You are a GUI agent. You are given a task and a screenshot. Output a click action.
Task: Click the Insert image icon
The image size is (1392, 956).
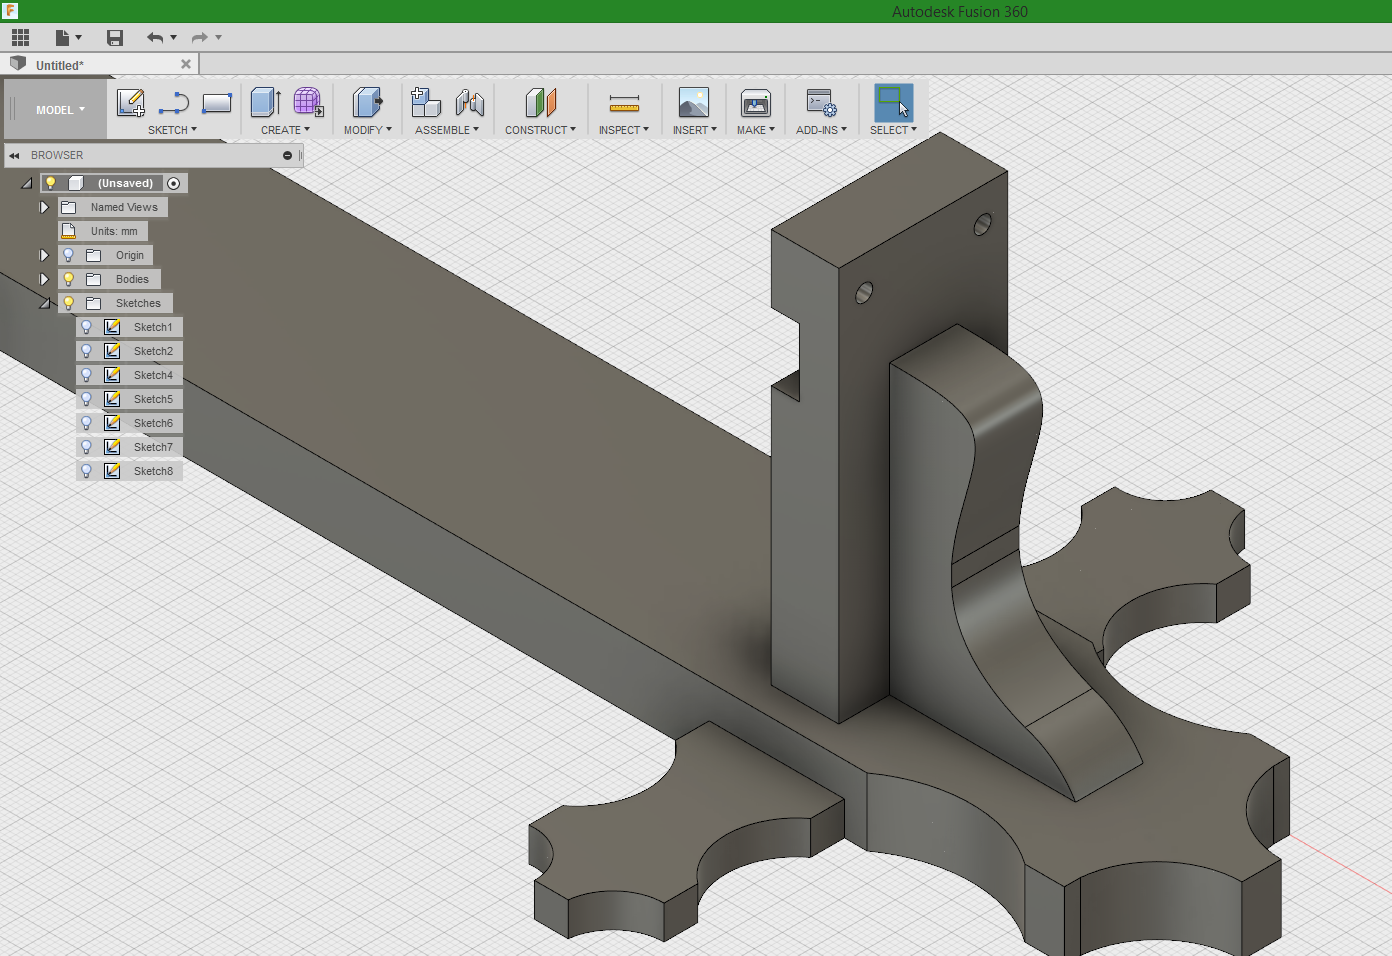tap(694, 103)
